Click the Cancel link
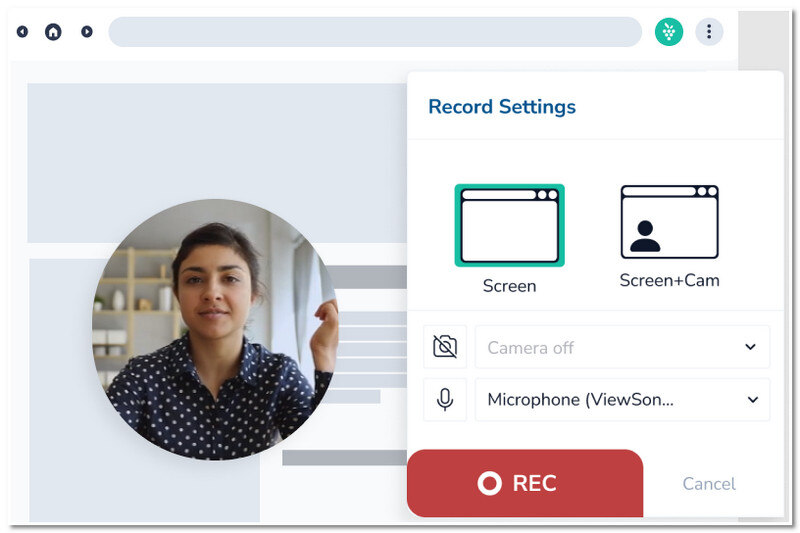The width and height of the screenshot is (800, 533). pos(709,484)
